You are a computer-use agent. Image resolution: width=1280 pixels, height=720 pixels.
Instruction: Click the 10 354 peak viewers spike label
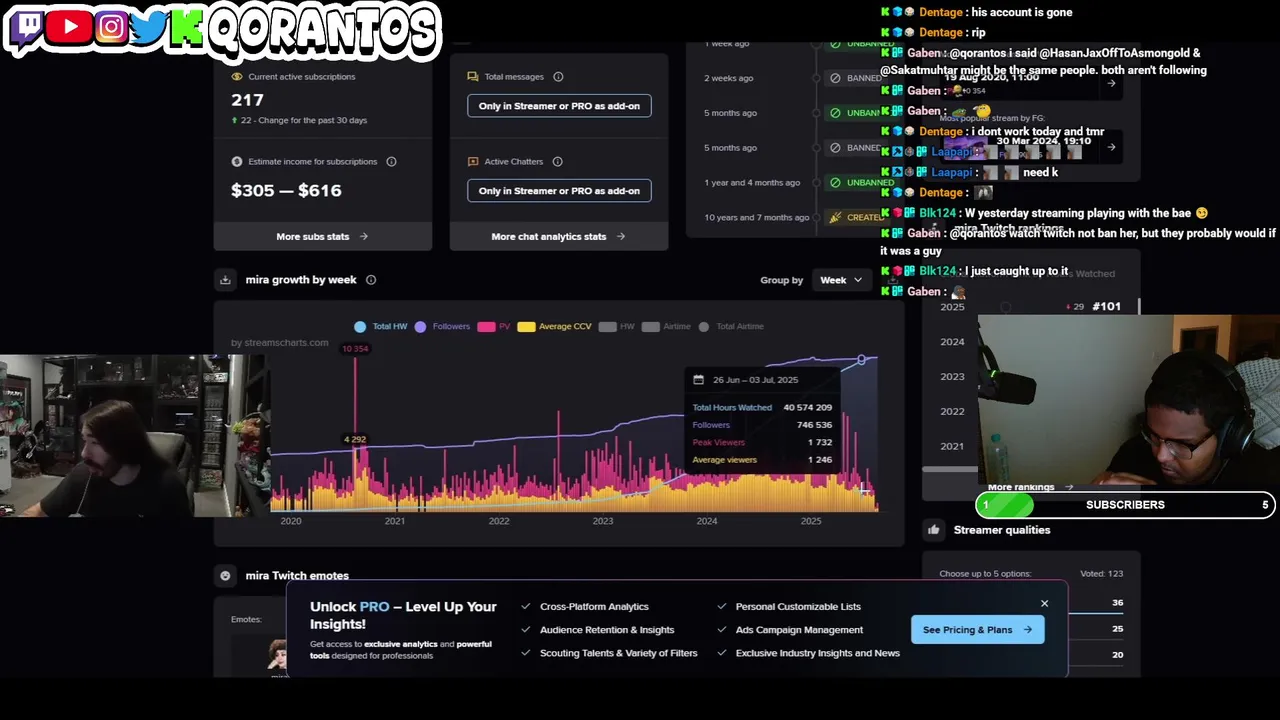(355, 349)
